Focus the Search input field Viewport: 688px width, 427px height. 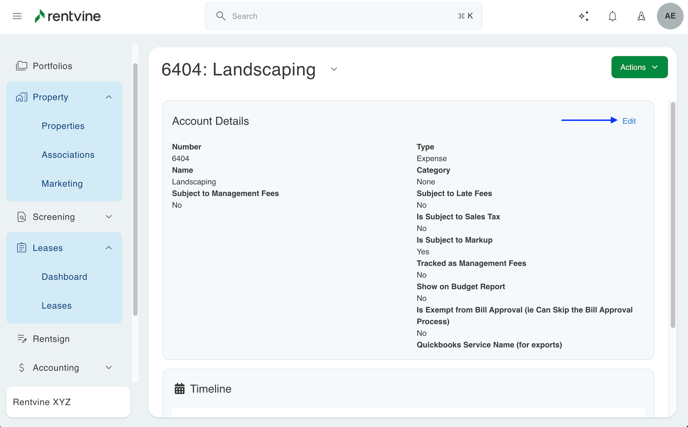click(340, 16)
